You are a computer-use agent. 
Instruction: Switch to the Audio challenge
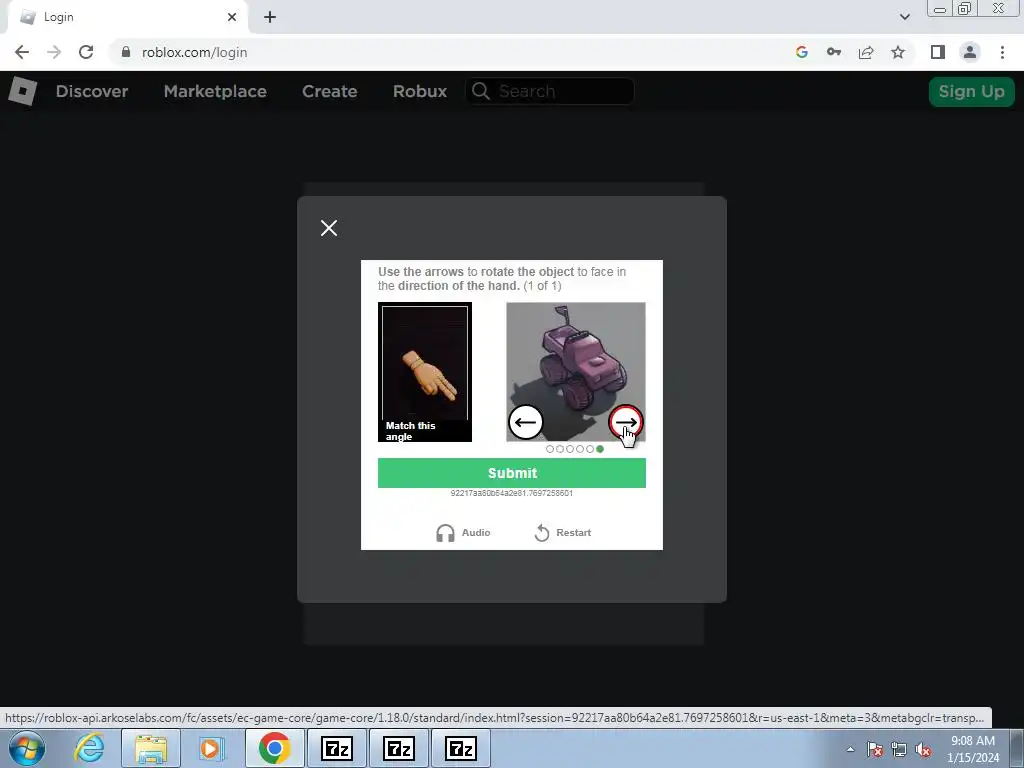463,533
